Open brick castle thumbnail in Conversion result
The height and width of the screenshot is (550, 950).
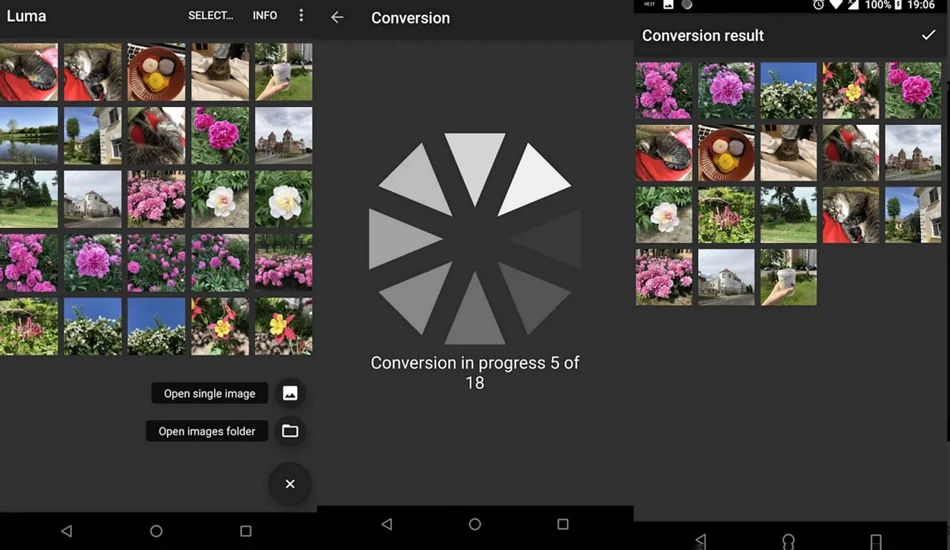click(913, 153)
